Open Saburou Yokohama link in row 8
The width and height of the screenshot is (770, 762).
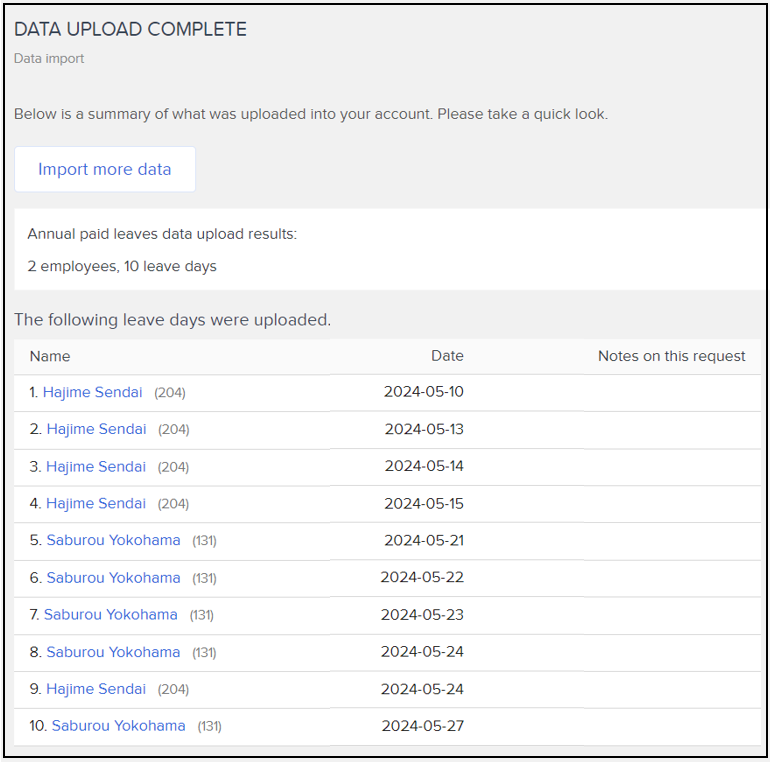point(113,652)
